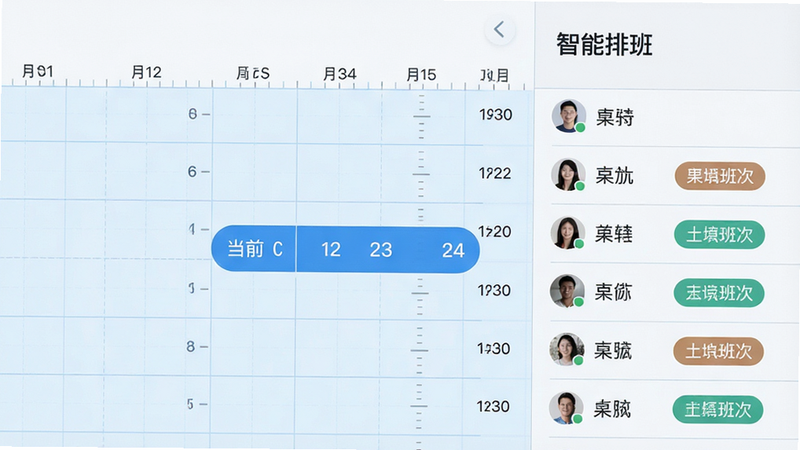Screen dimensions: 800x450
Task: Open the 智能排班 panel header
Action: point(604,44)
